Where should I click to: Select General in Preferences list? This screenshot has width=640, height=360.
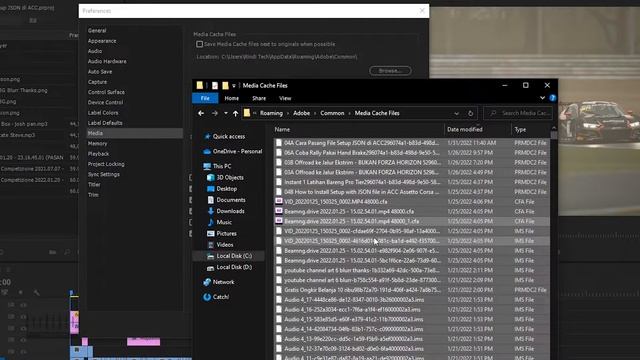pyautogui.click(x=97, y=31)
